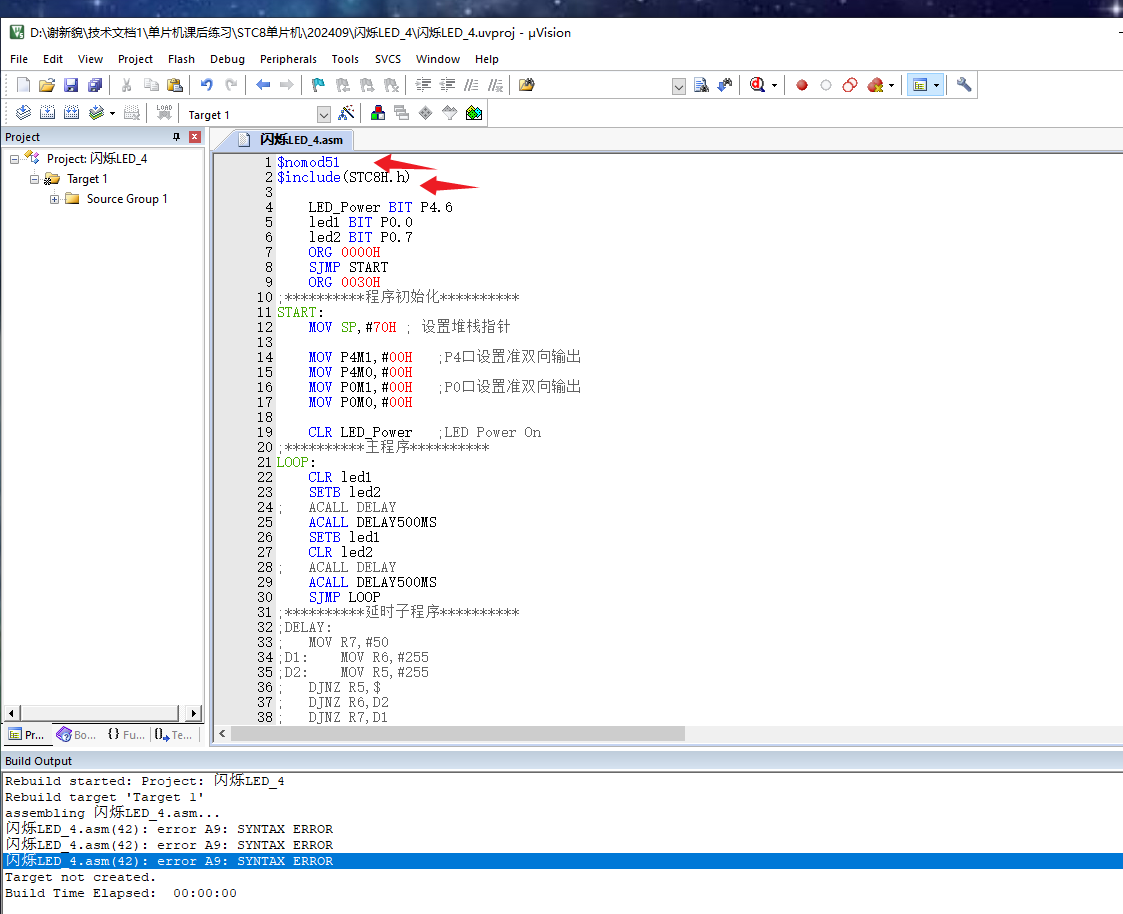1123x914 pixels.
Task: Switch to the Books panel tab
Action: click(x=77, y=734)
